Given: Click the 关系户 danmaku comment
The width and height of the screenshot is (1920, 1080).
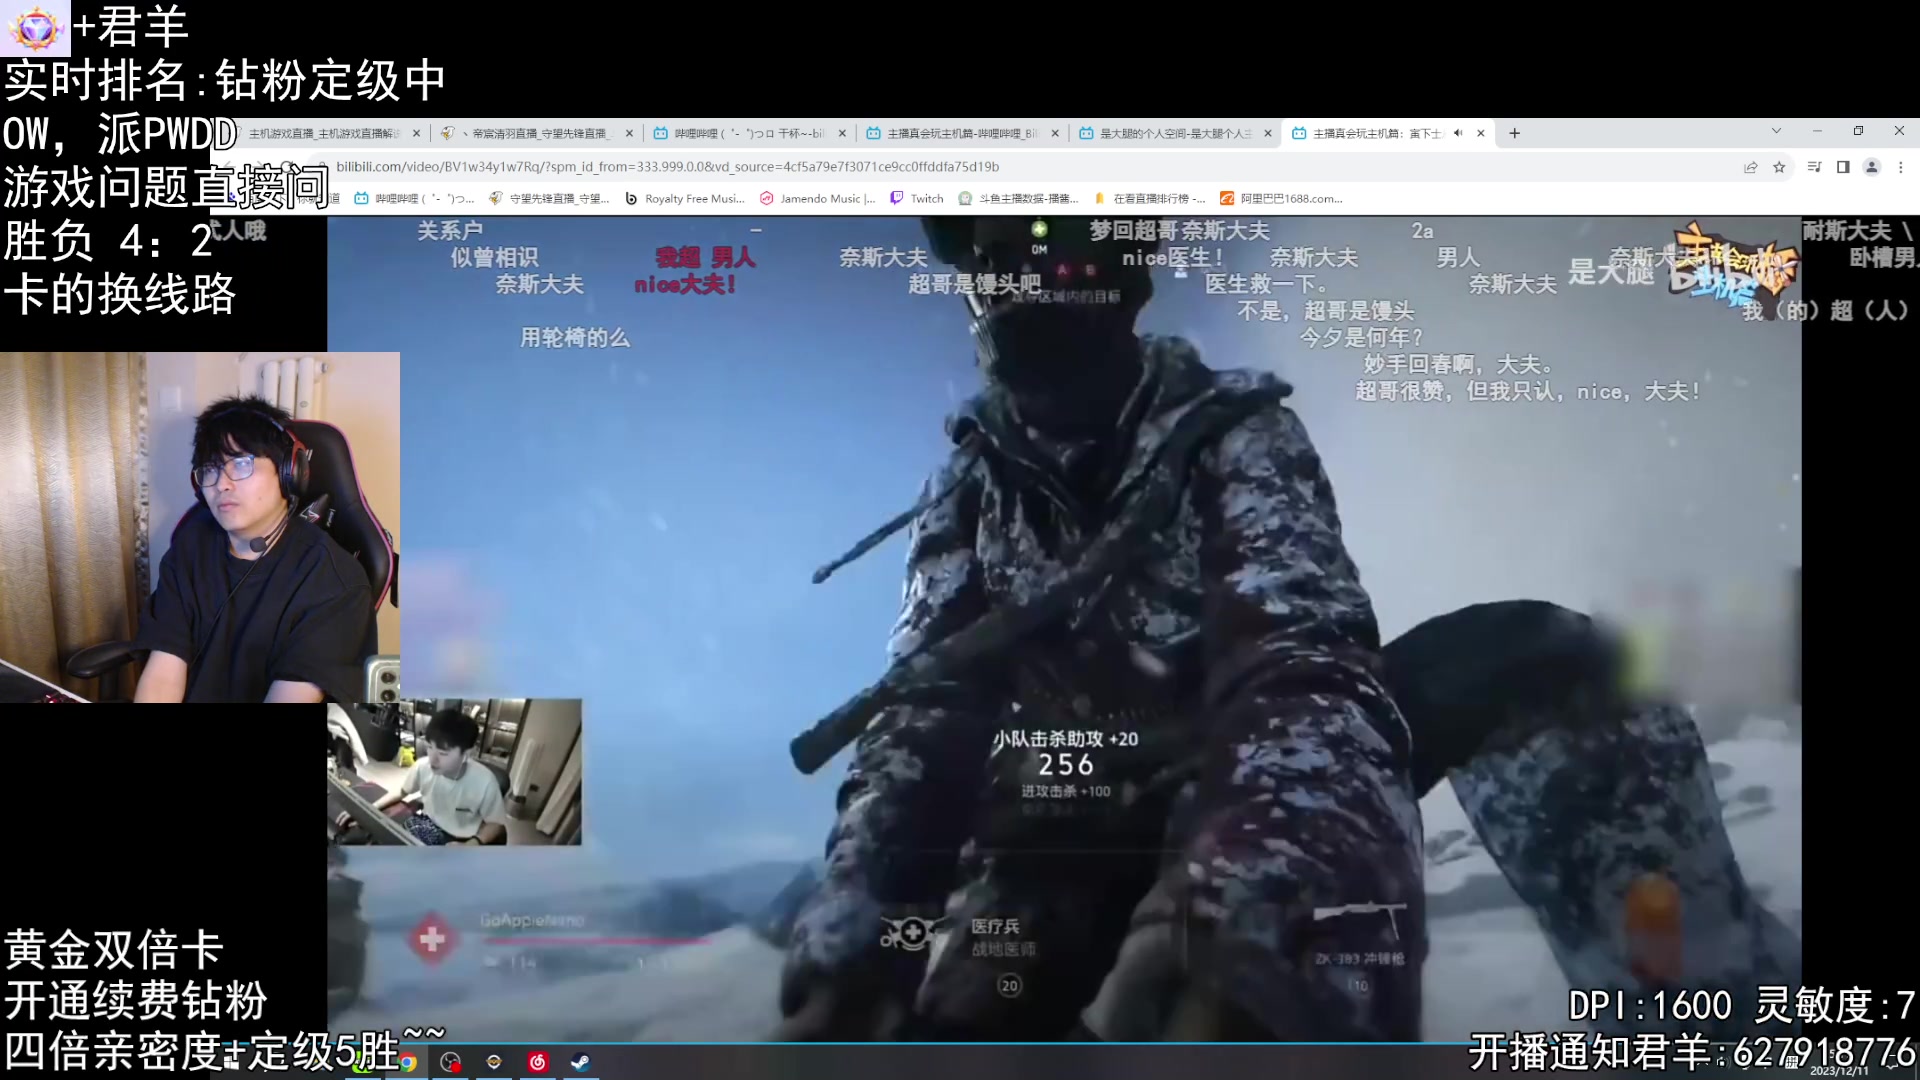Looking at the screenshot, I should [x=450, y=231].
